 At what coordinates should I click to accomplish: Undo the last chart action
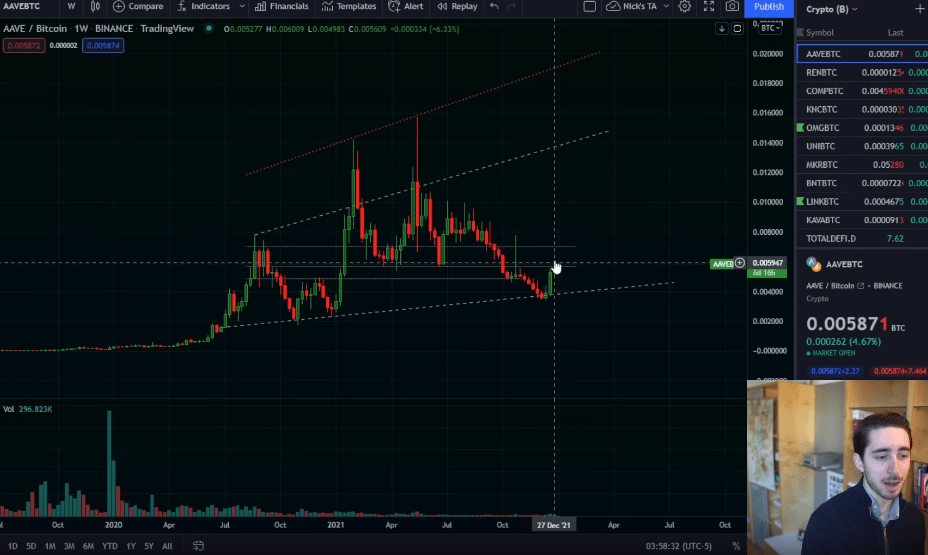tap(494, 7)
